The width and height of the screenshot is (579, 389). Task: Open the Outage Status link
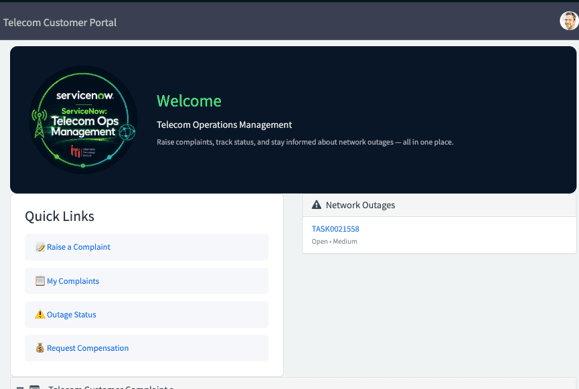[71, 315]
